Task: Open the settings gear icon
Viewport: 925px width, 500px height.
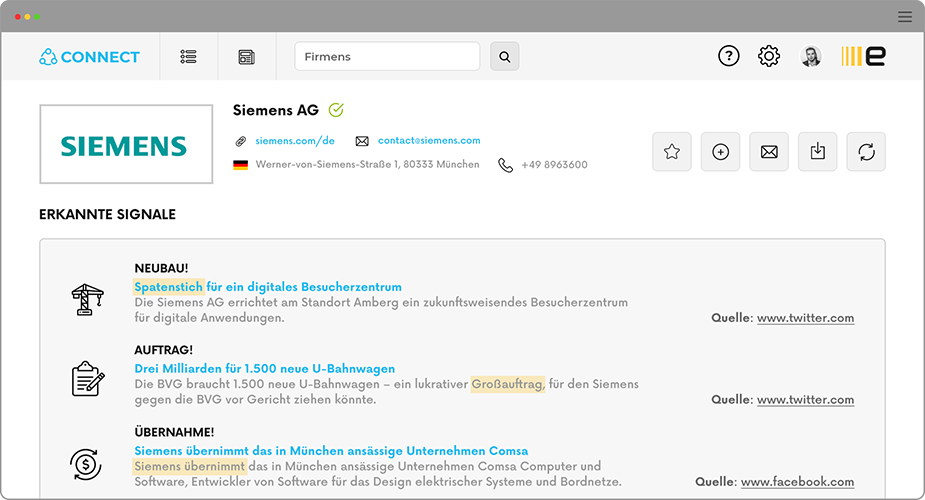Action: 769,56
